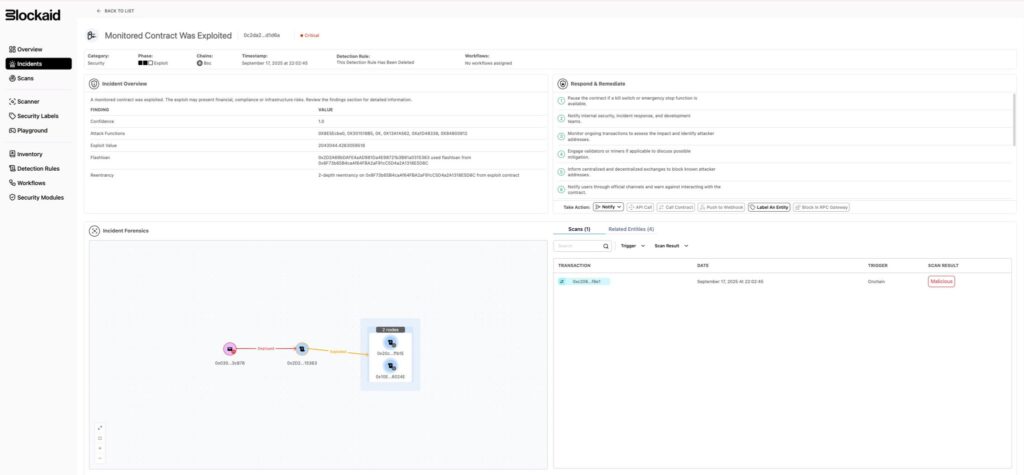Switch to the Related Entities (4) tab

point(631,229)
